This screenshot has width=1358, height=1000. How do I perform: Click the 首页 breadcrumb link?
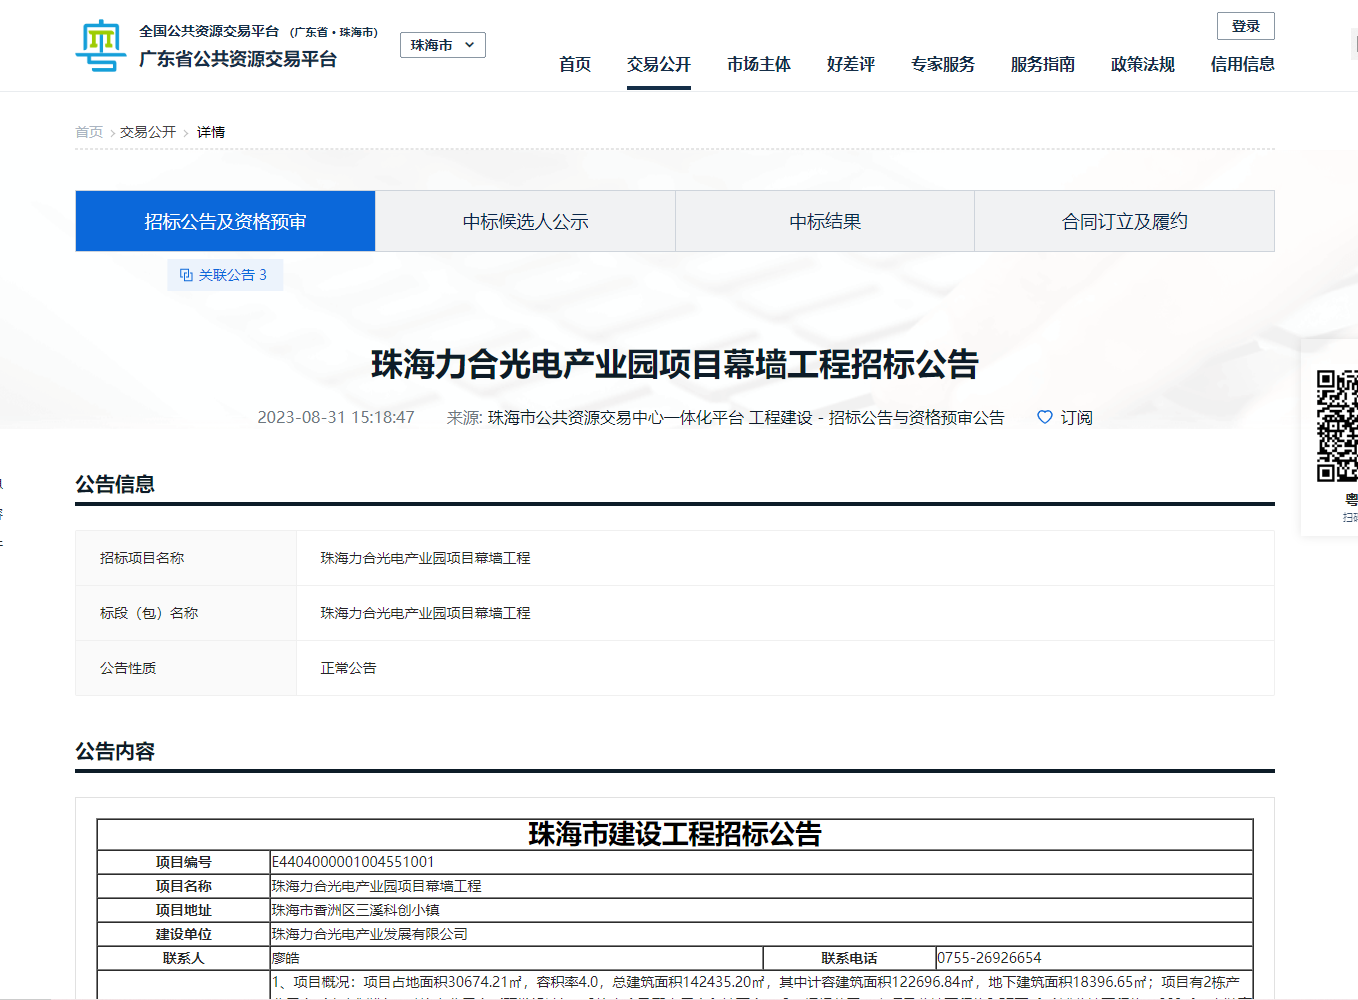89,132
